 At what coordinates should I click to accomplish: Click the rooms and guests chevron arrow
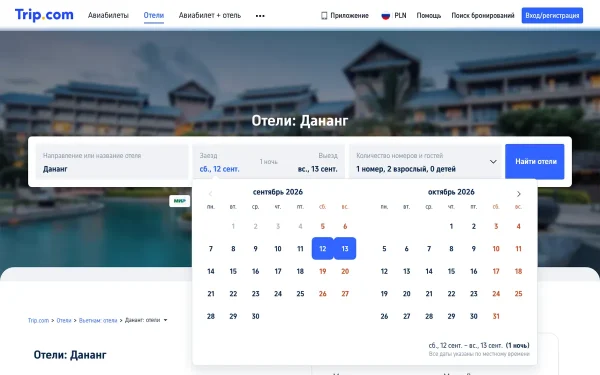click(493, 162)
